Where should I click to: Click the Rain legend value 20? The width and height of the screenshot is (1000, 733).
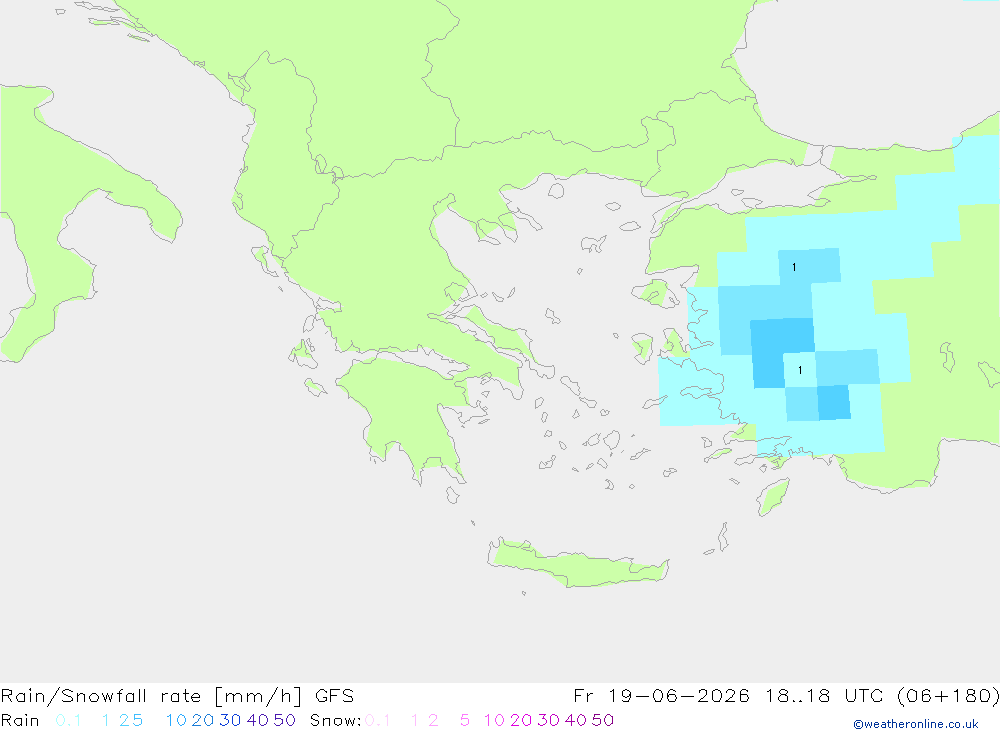click(203, 720)
